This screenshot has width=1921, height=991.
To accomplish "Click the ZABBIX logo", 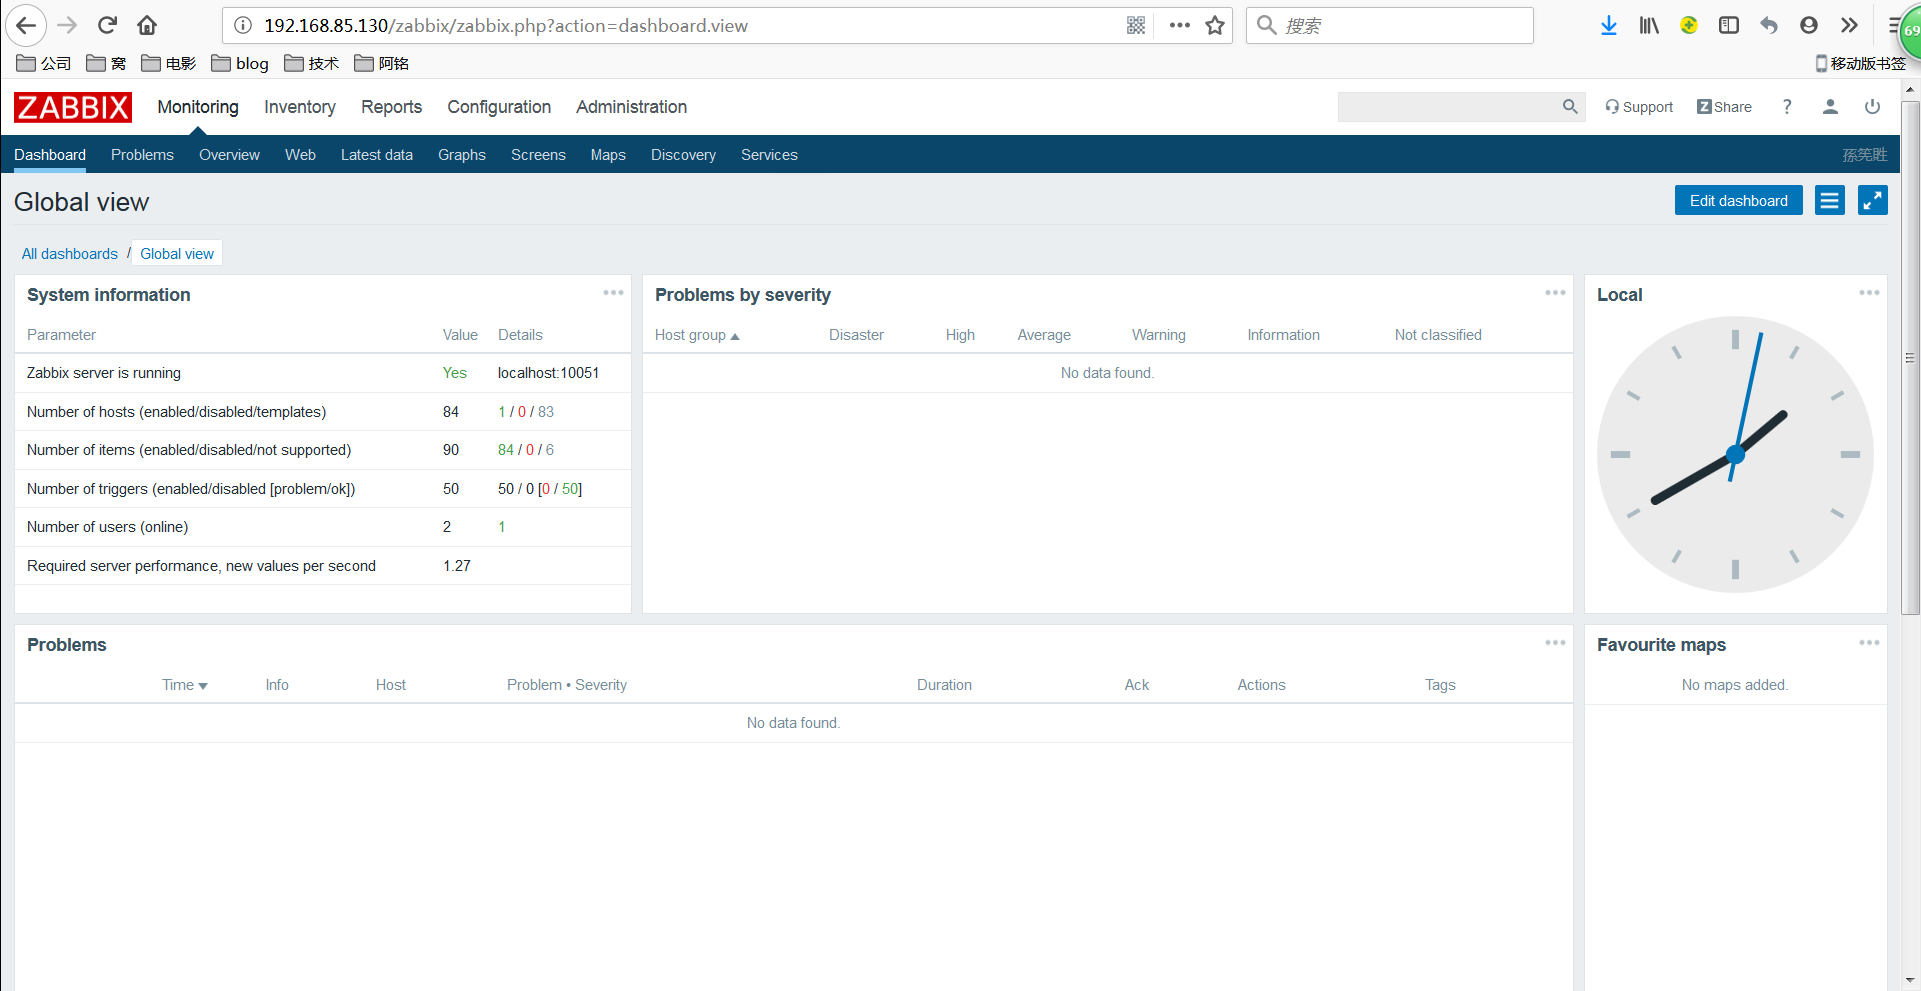I will (71, 107).
